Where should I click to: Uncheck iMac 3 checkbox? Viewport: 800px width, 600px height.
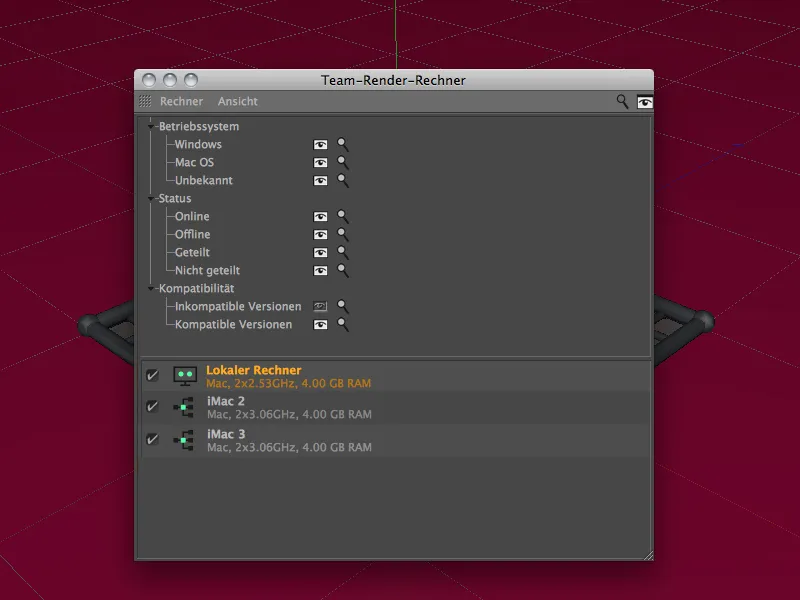pyautogui.click(x=152, y=439)
